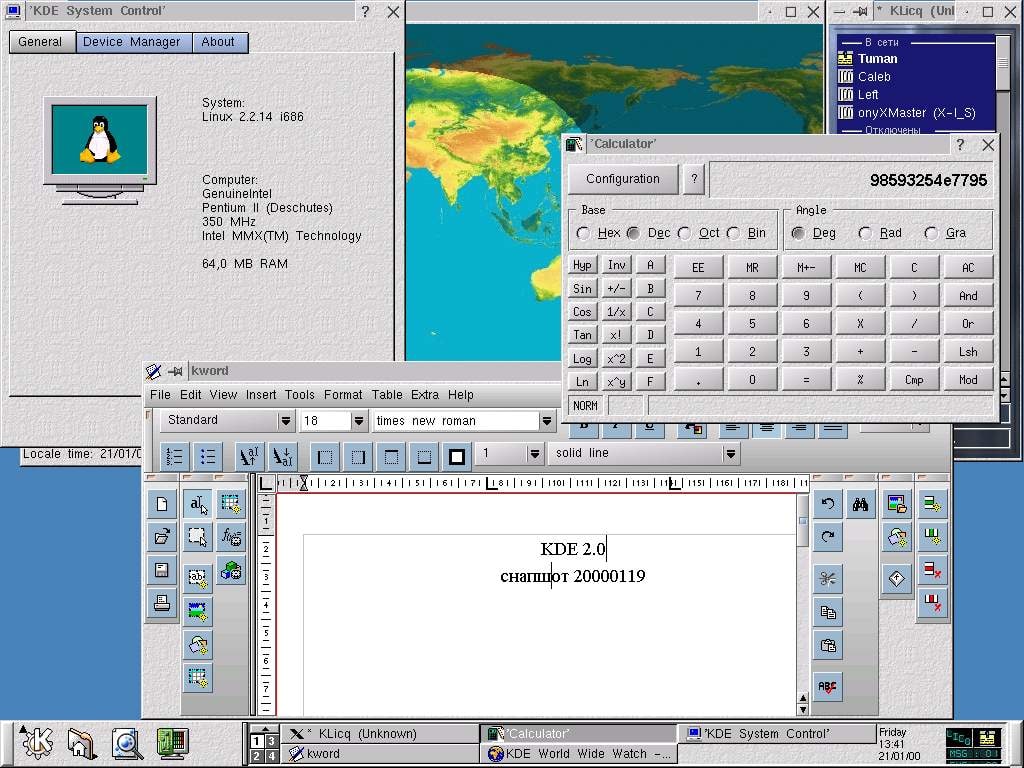Screen dimensions: 1024x768
Task: Click the Undo arrow icon in kword
Action: coord(827,504)
